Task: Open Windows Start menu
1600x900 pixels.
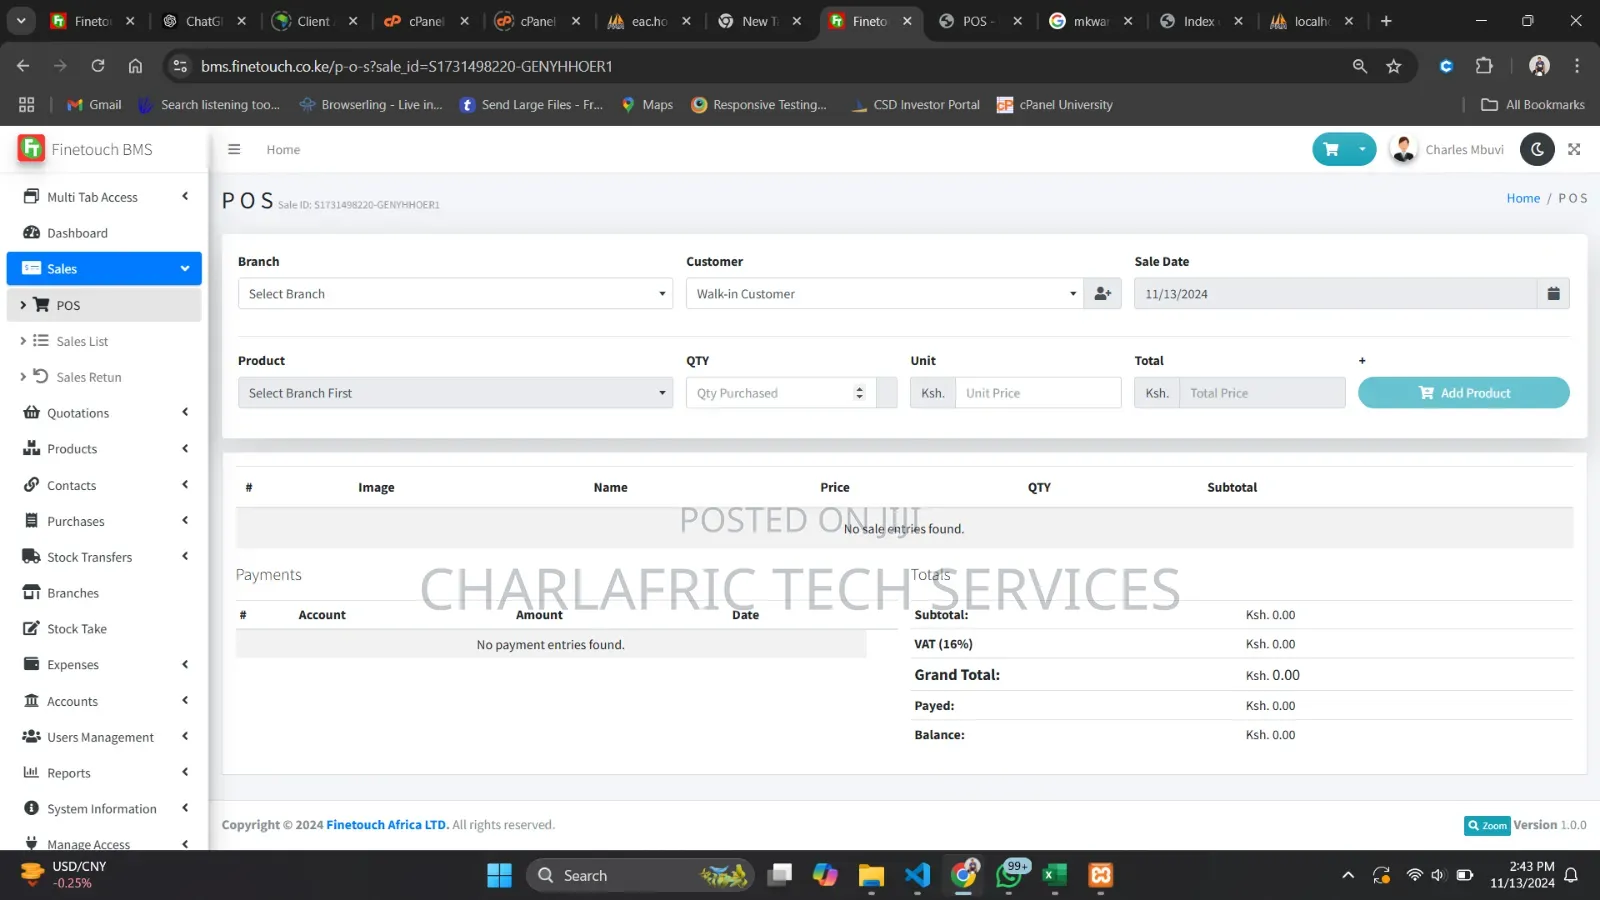Action: [499, 876]
